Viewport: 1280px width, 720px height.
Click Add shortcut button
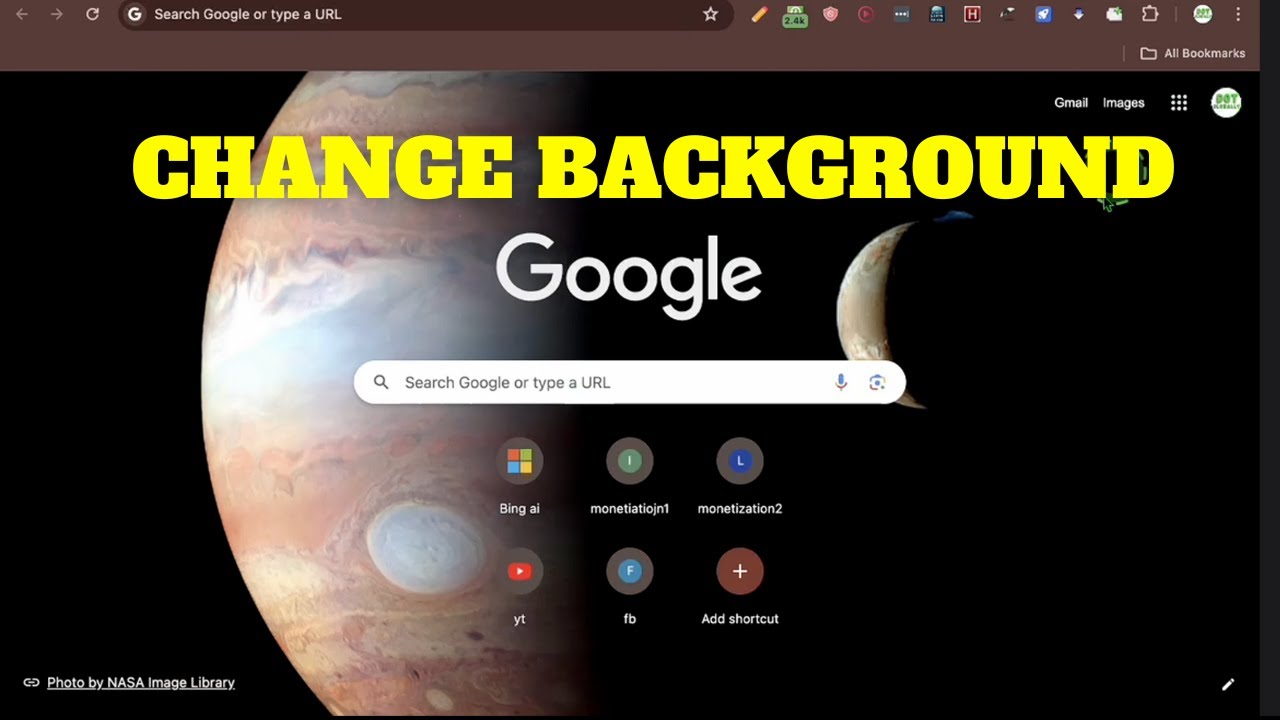click(740, 587)
